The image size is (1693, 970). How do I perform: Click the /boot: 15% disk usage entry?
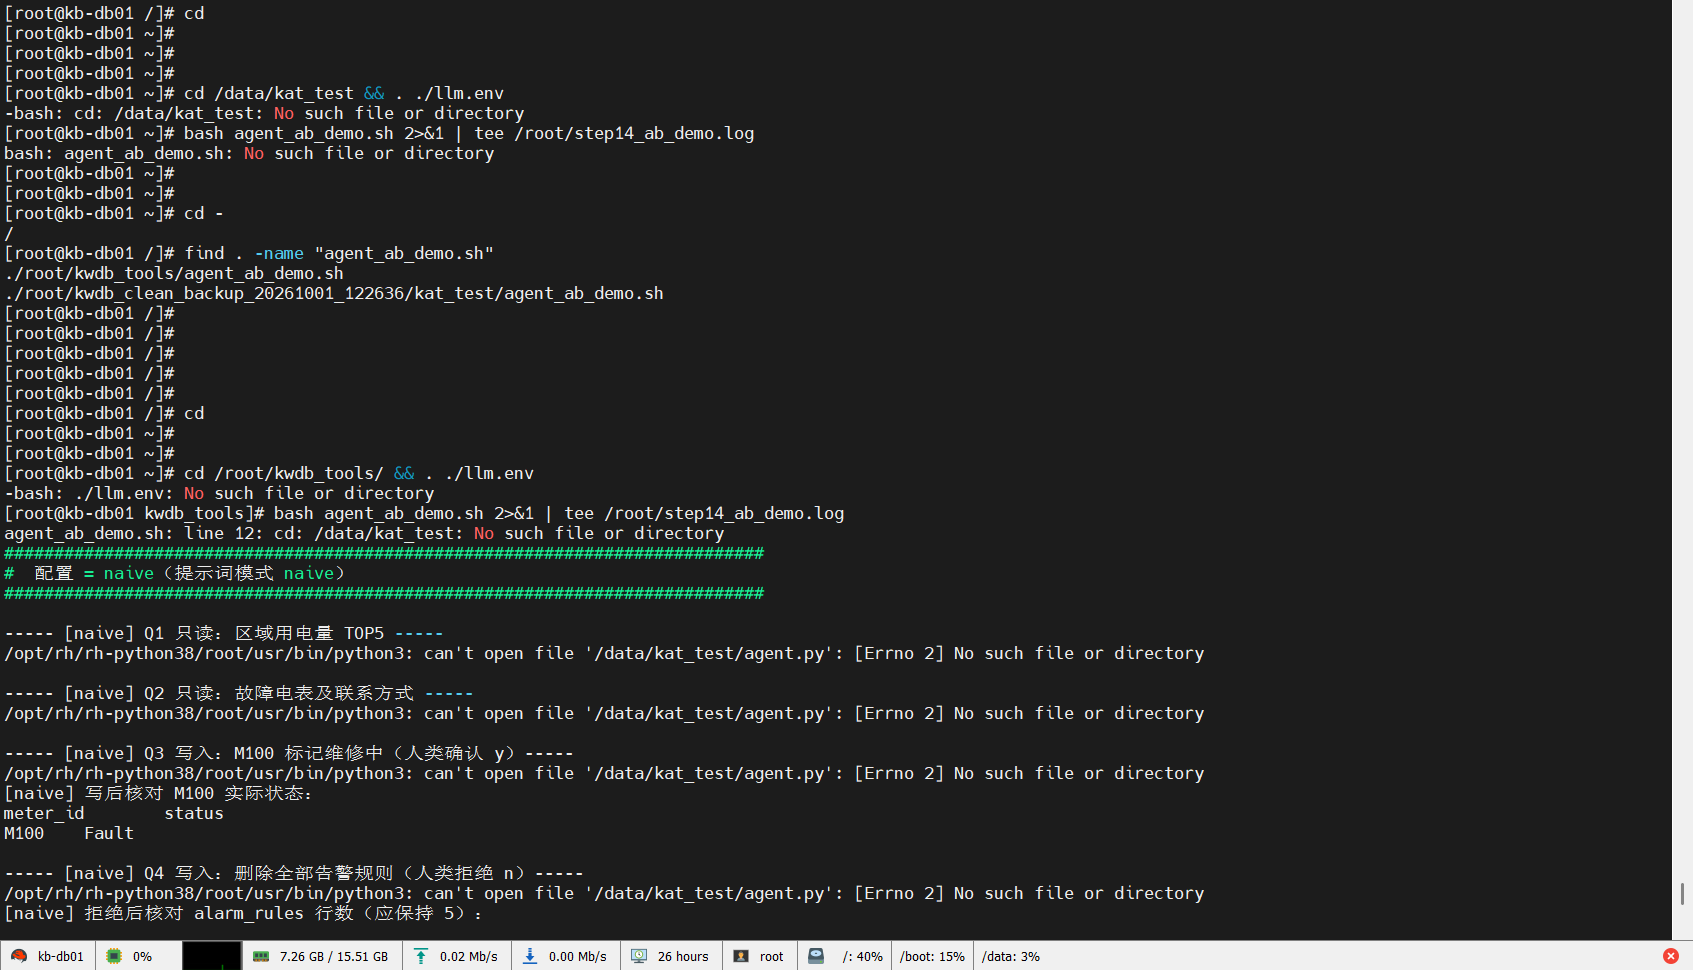tap(932, 957)
